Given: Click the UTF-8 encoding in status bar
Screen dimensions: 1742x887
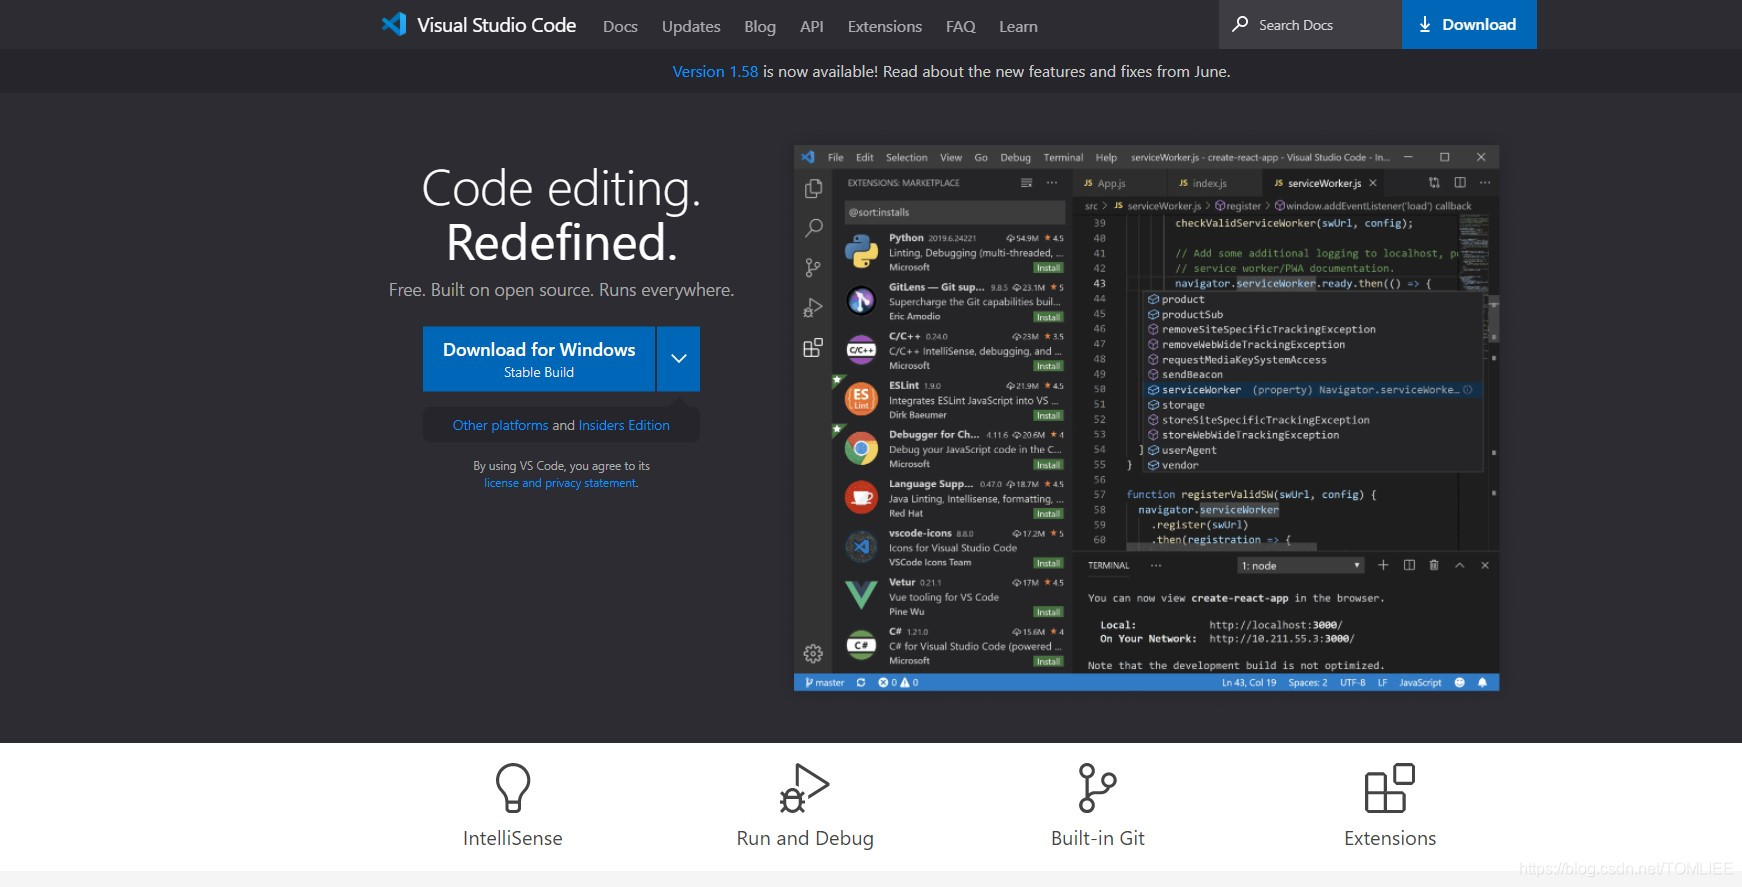Looking at the screenshot, I should pyautogui.click(x=1352, y=683).
